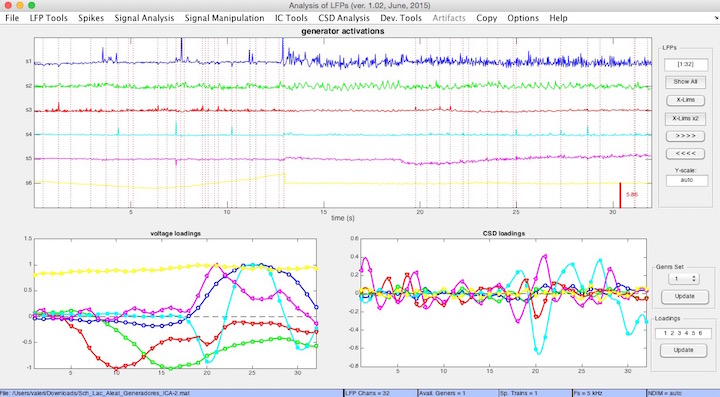This screenshot has width=720, height=397.
Task: Click the X-Lims button
Action: pyautogui.click(x=686, y=100)
